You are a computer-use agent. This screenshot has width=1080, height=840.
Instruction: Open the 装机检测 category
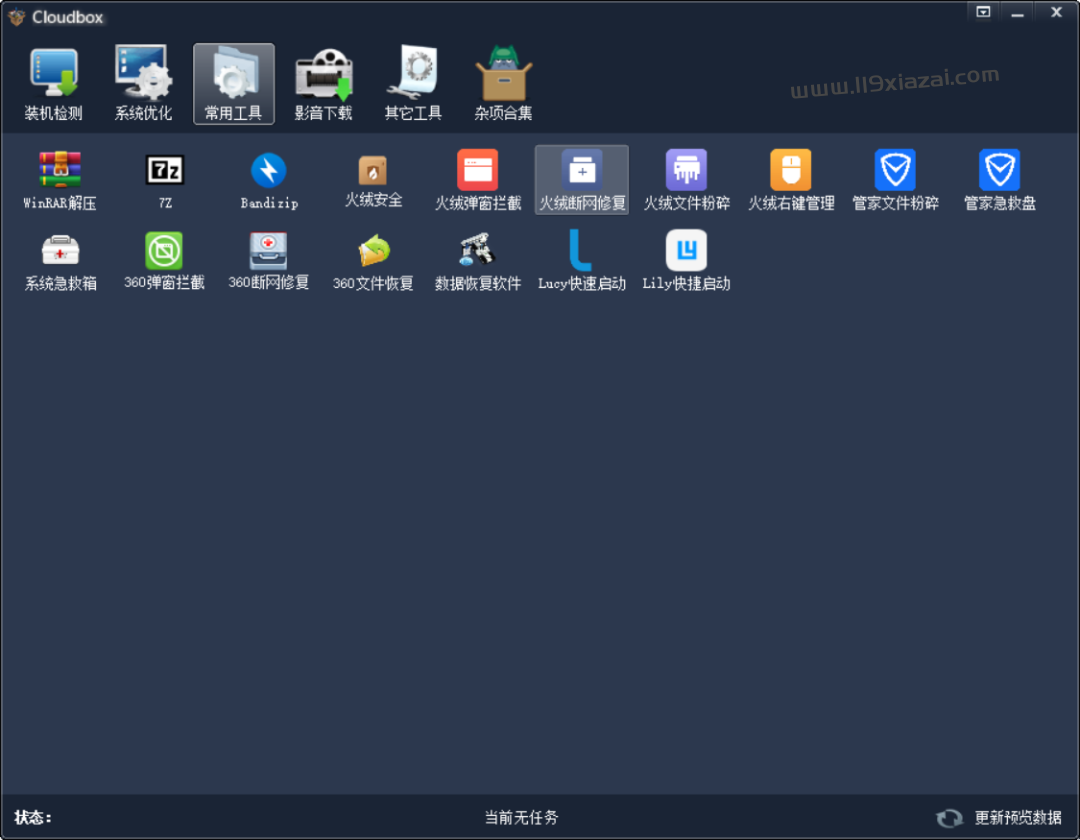[54, 84]
